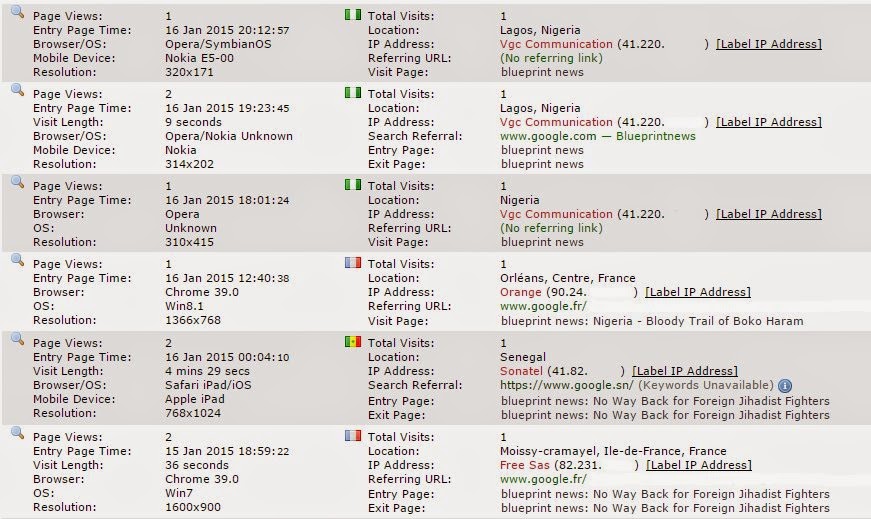Click French flag for Moissy-cramayel visit
This screenshot has height=519, width=871.
click(x=353, y=435)
